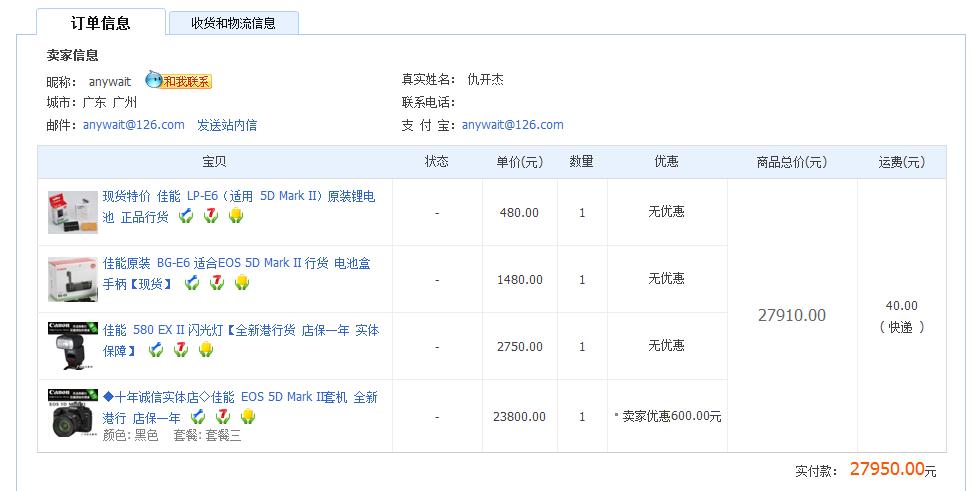Click the 颜色: 黑色 attribute text
This screenshot has height=491, width=972.
click(130, 435)
